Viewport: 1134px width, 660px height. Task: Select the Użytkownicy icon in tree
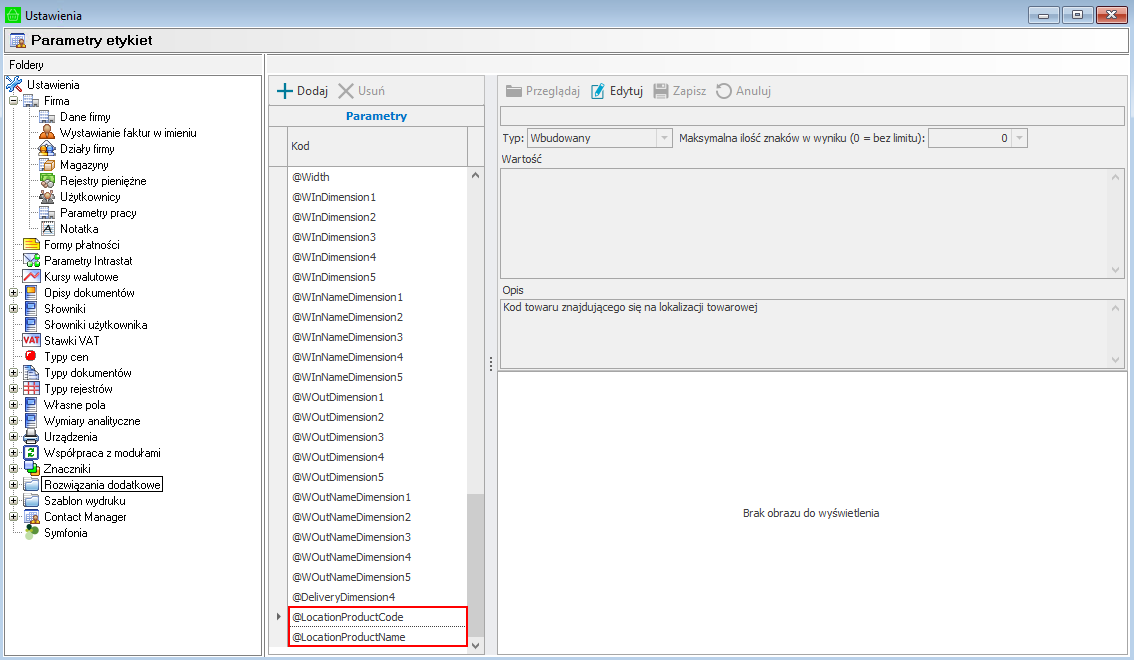[x=47, y=197]
